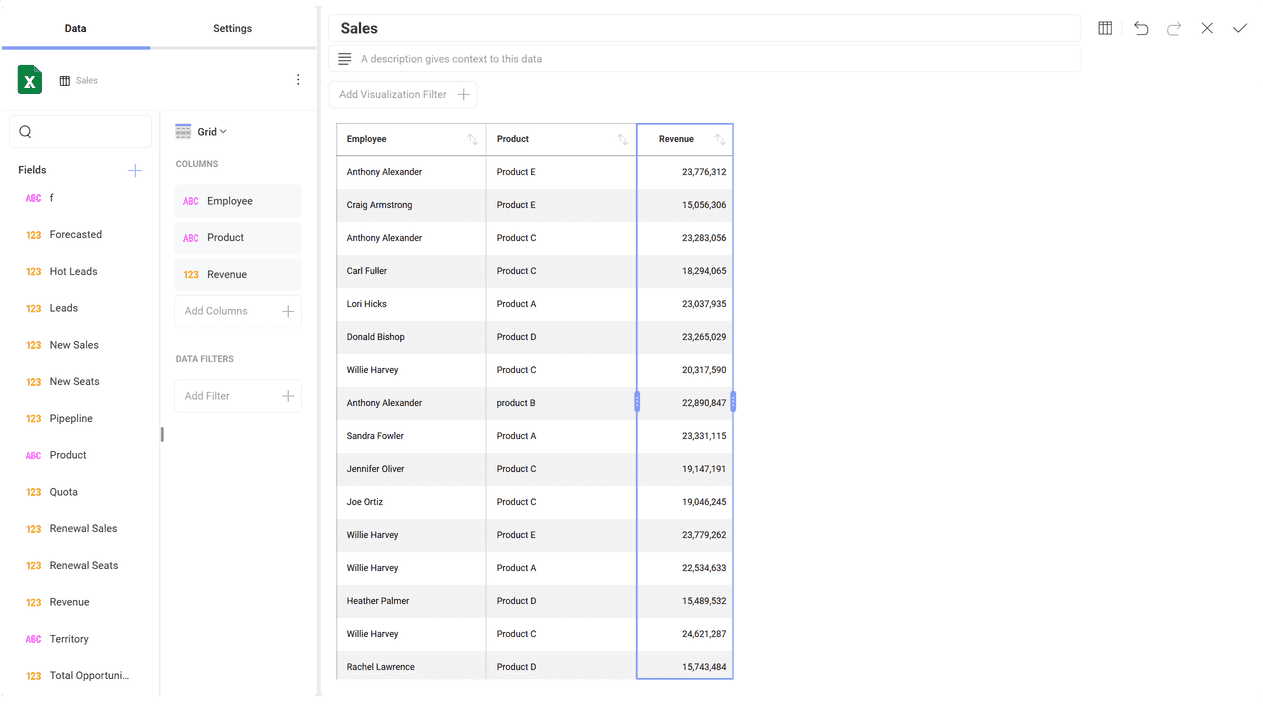Click the green Excel file icon
This screenshot has width=1263, height=704.
click(x=30, y=80)
